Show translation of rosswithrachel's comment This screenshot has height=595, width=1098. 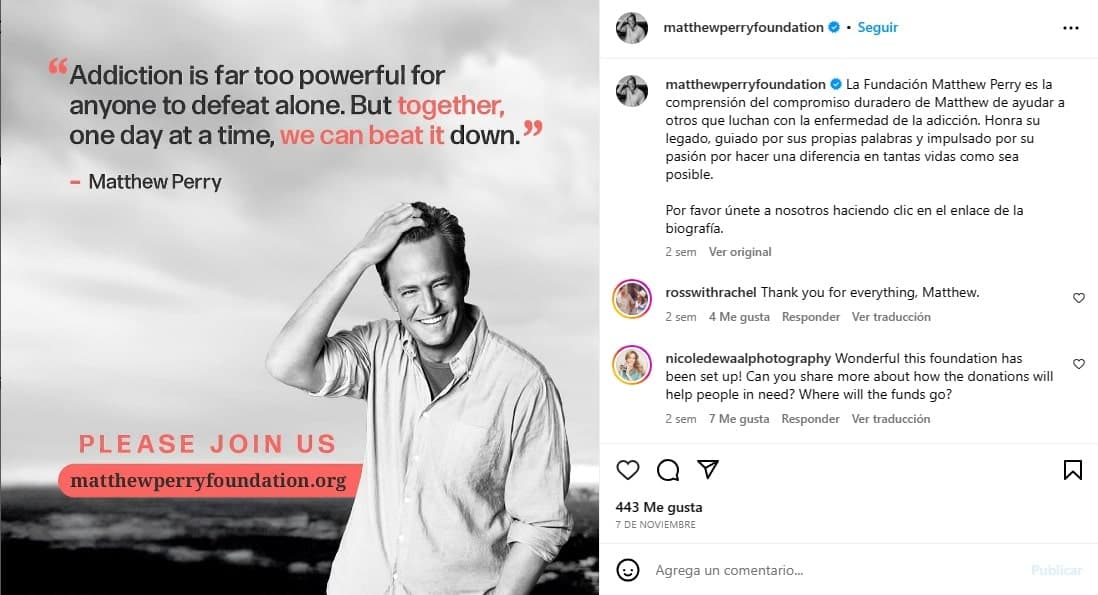click(891, 316)
